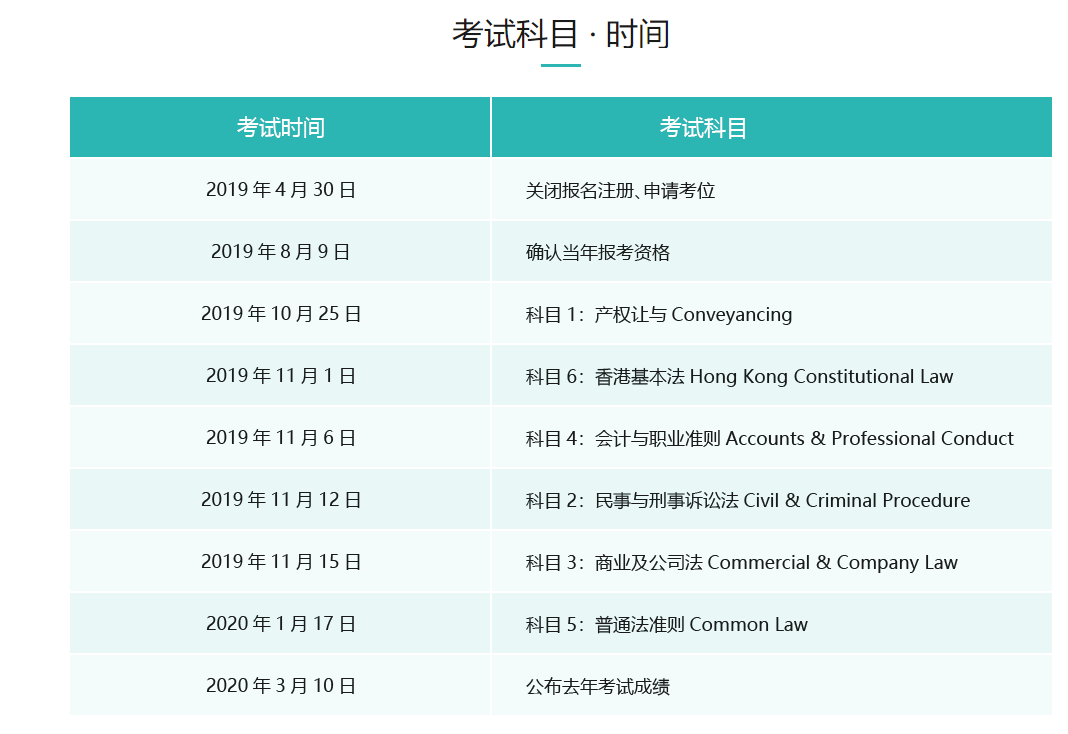
Task: Click the date 2019 年 11 月 12 日
Action: 280,500
